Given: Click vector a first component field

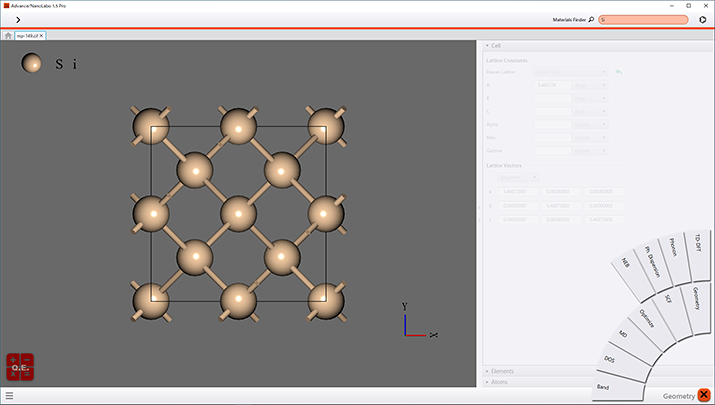Looking at the screenshot, I should click(518, 192).
